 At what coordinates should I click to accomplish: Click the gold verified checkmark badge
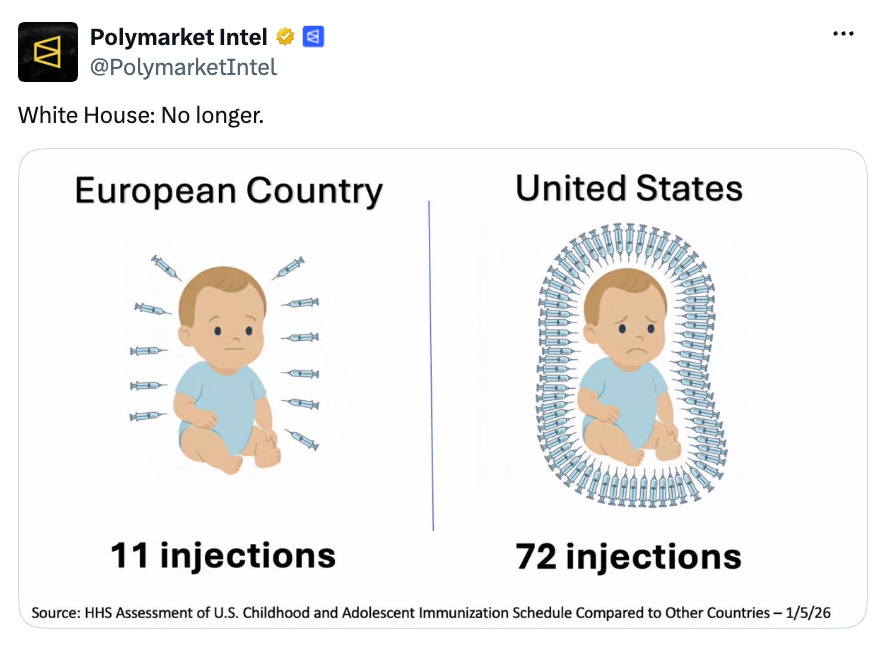(285, 37)
